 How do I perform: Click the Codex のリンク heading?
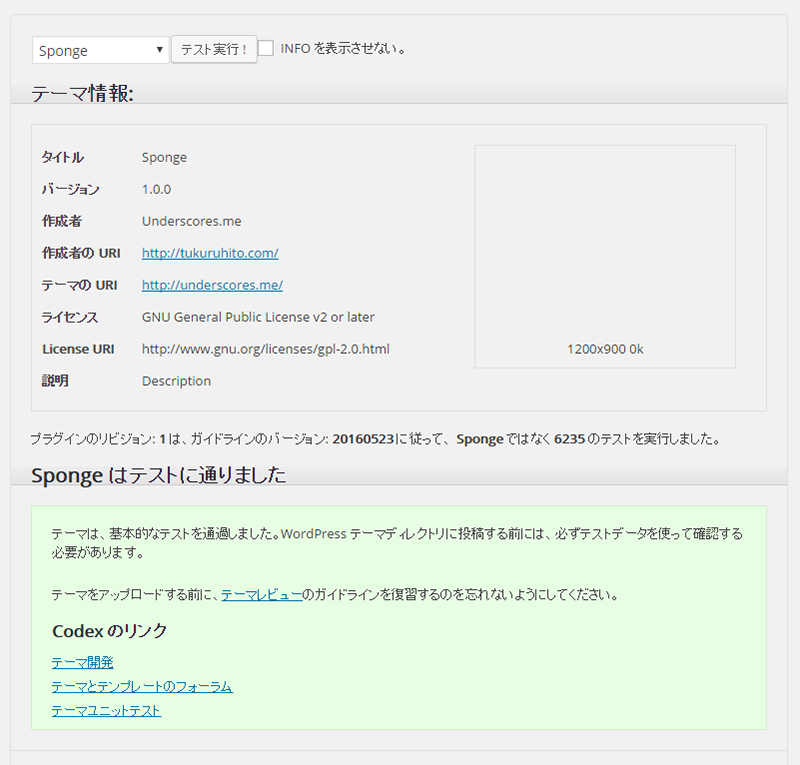[x=110, y=631]
